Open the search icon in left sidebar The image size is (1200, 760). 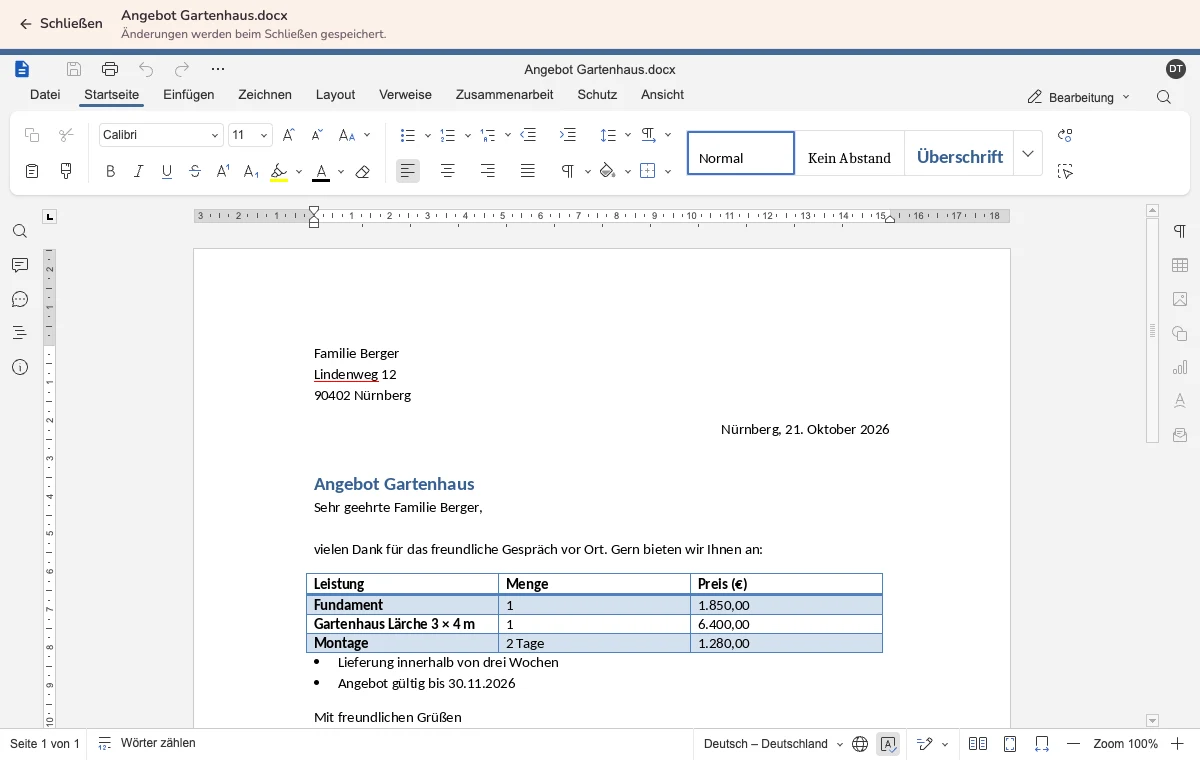[x=20, y=231]
